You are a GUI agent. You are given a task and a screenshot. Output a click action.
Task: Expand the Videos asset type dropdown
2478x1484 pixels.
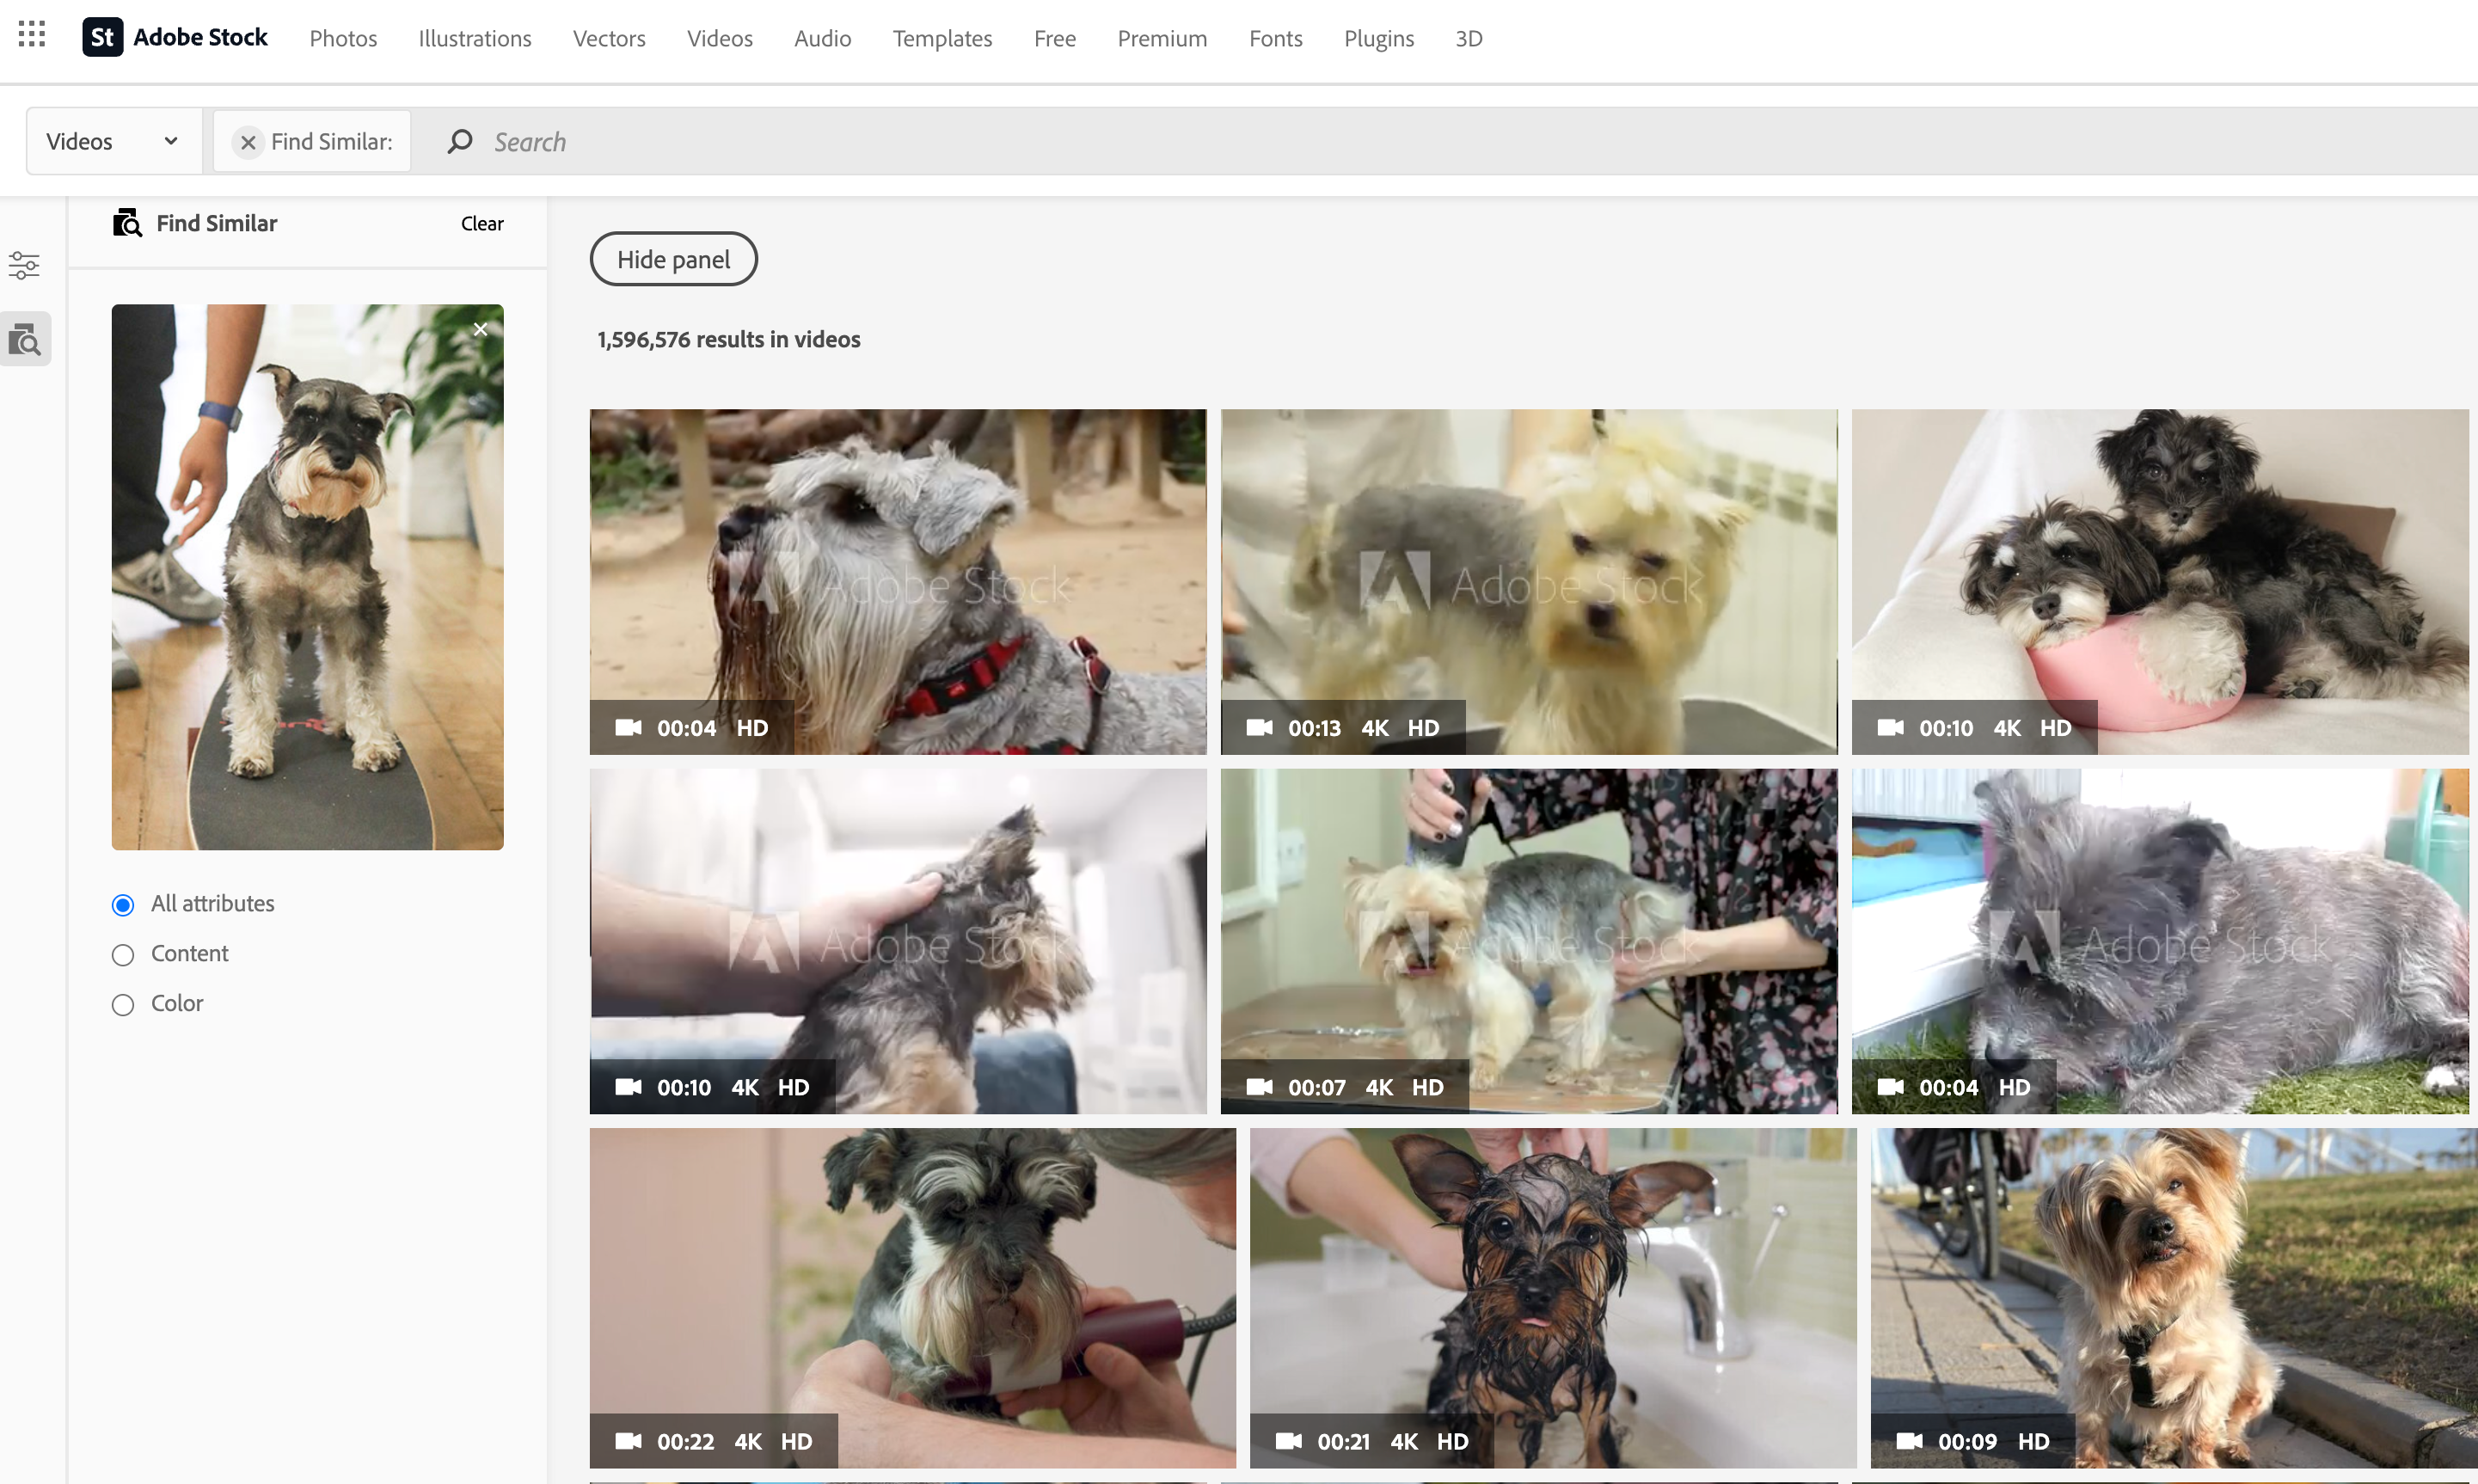point(113,142)
